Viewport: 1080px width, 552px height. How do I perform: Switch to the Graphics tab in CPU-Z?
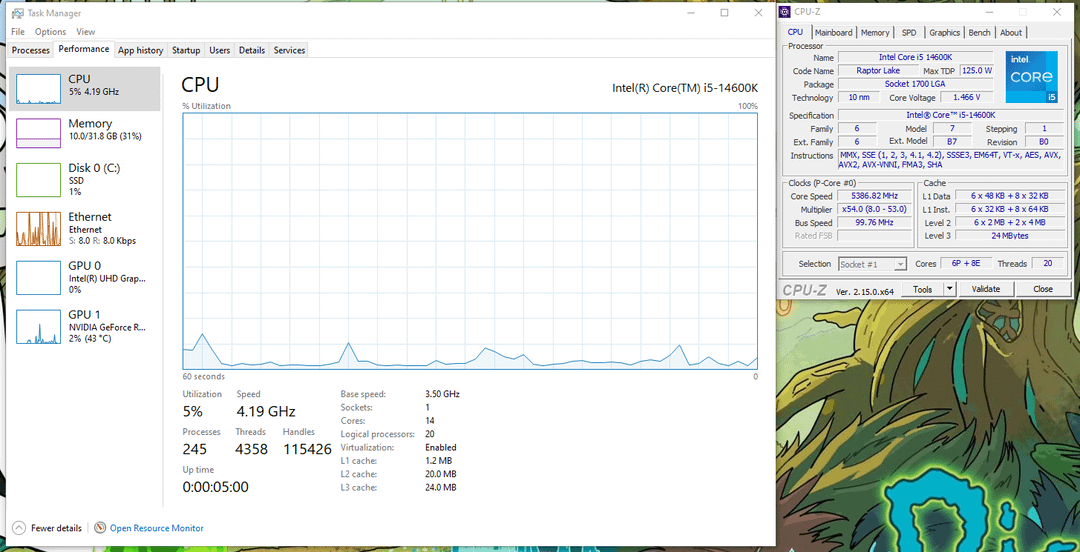944,32
